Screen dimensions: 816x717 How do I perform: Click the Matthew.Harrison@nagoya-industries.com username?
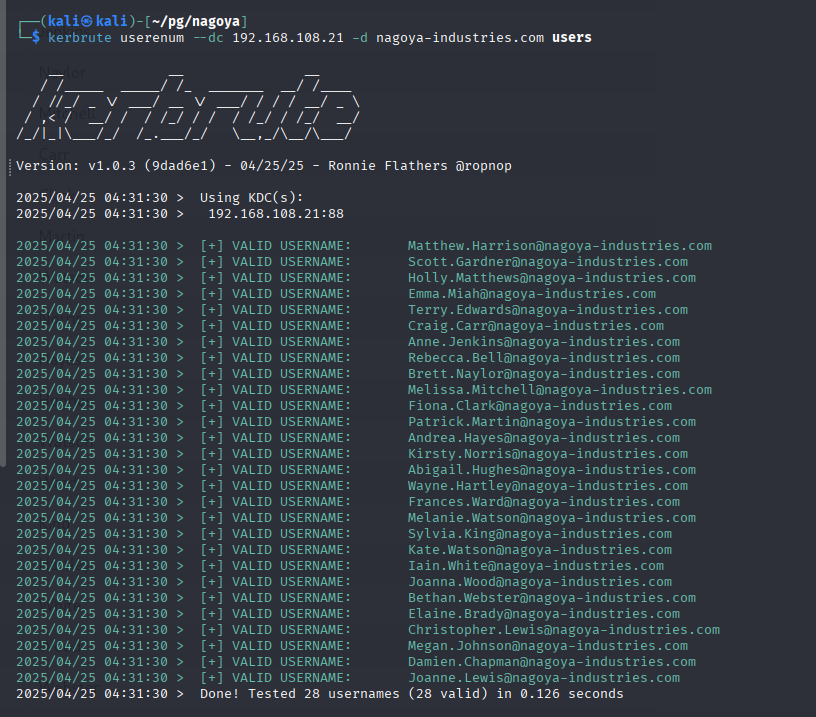(x=559, y=246)
